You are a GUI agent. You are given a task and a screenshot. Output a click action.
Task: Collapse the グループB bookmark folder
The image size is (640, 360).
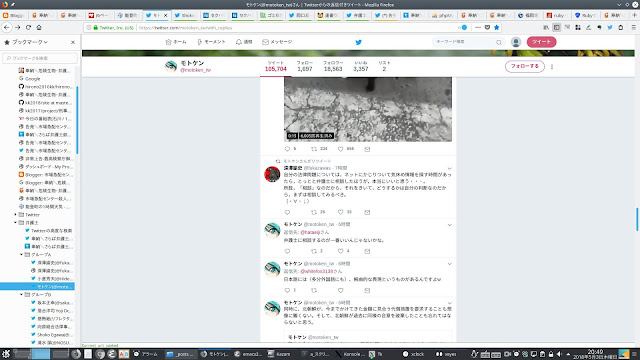pyautogui.click(x=21, y=295)
